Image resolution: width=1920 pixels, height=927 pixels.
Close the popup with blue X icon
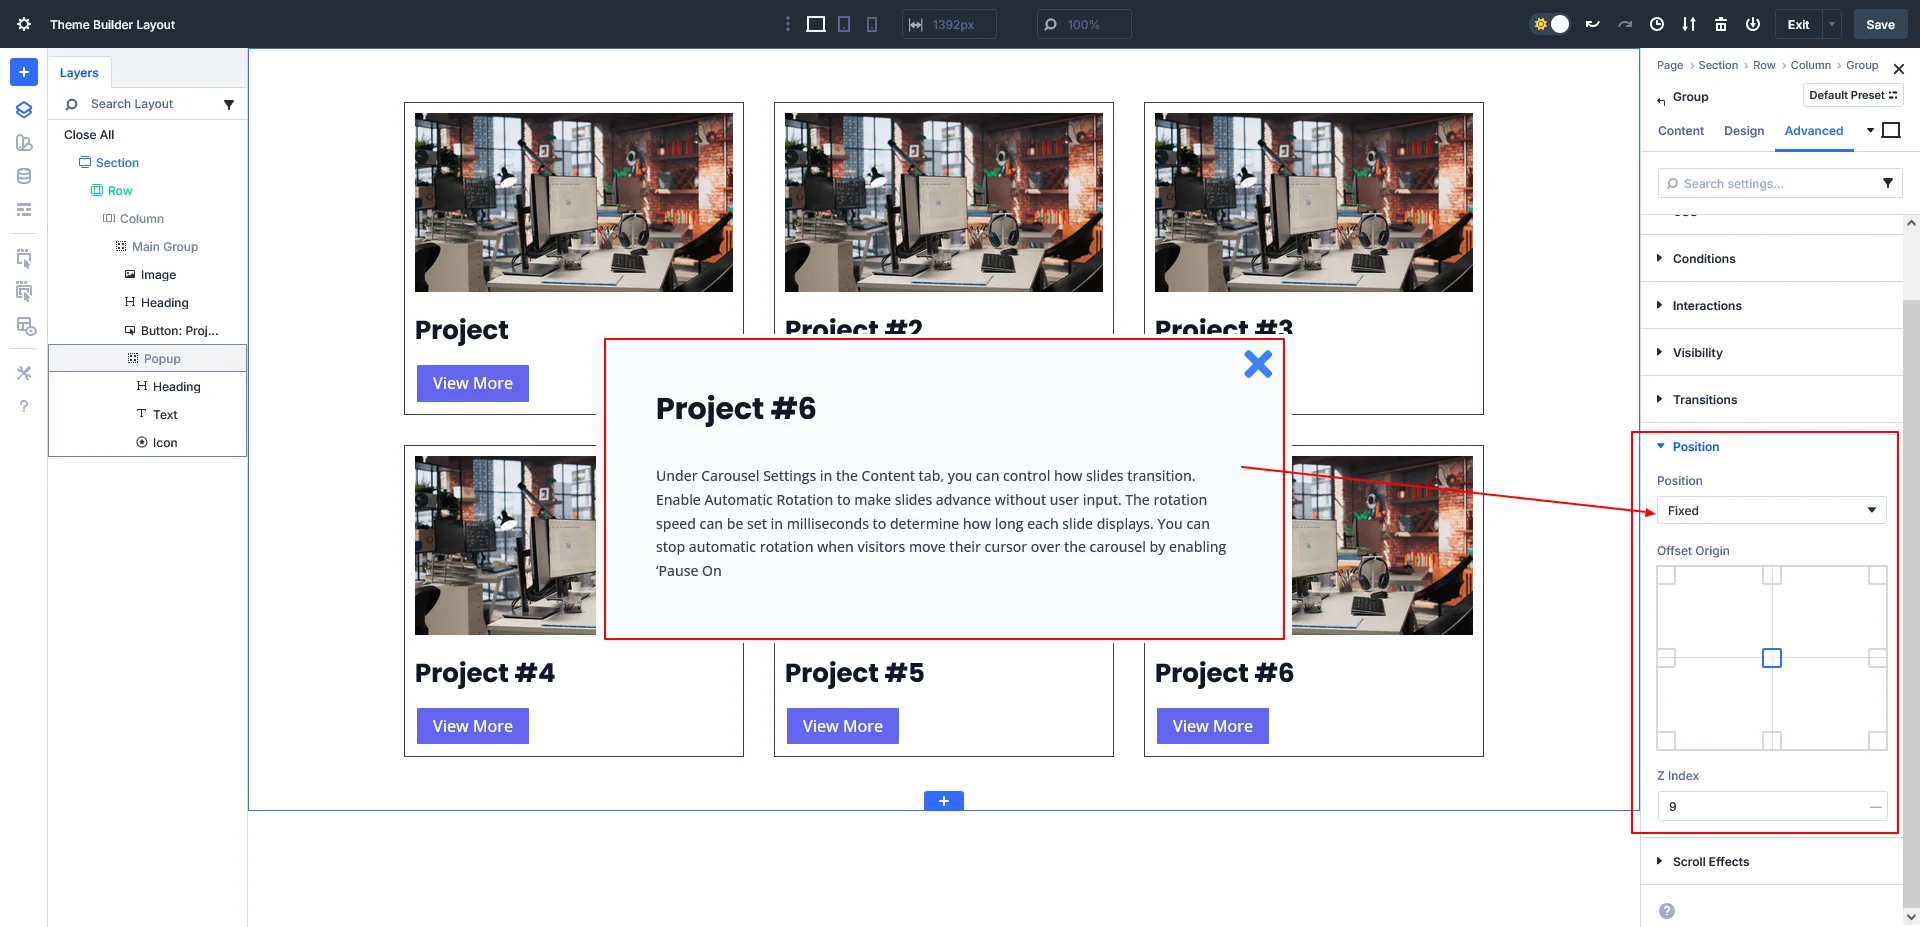click(x=1257, y=364)
